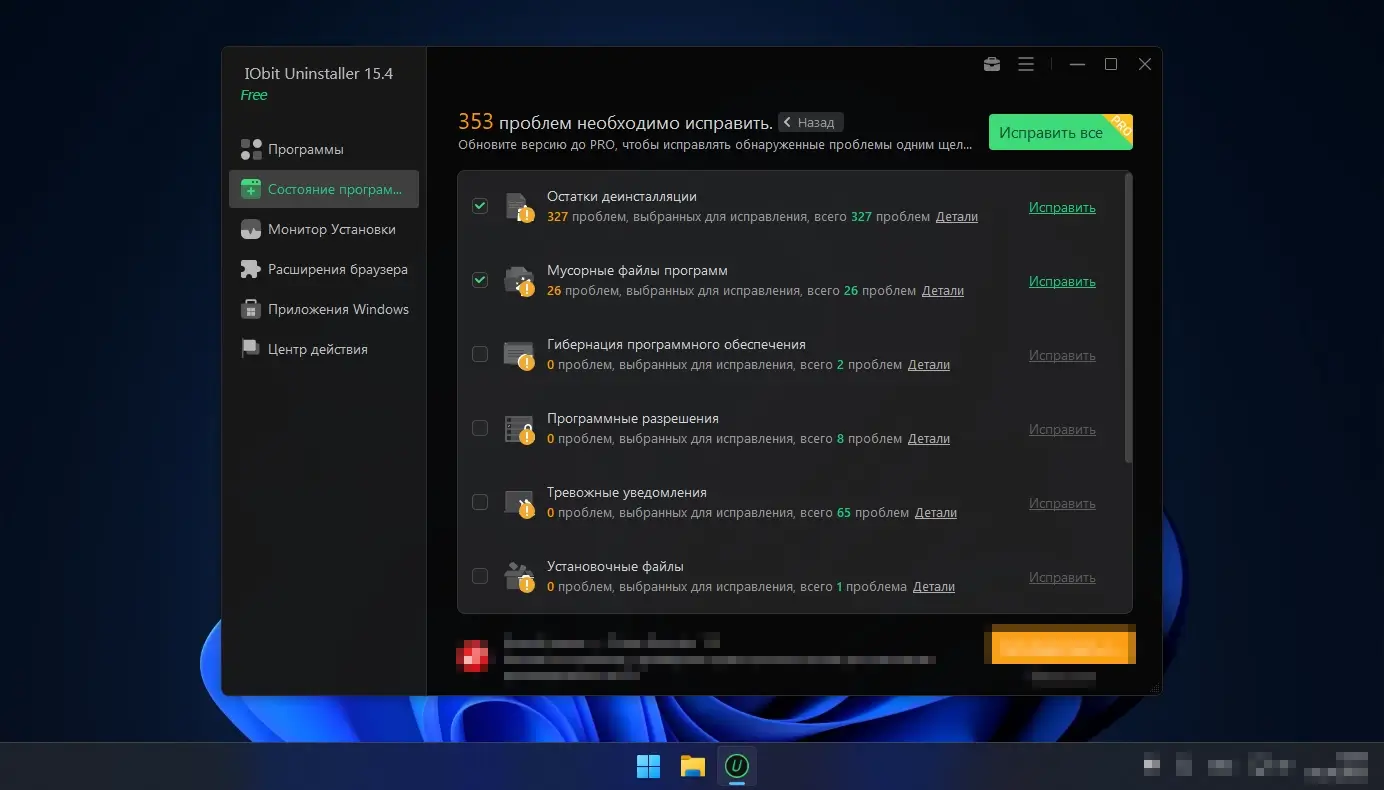Open Детали for Остатки деинсталляции
1384x790 pixels.
pos(957,217)
